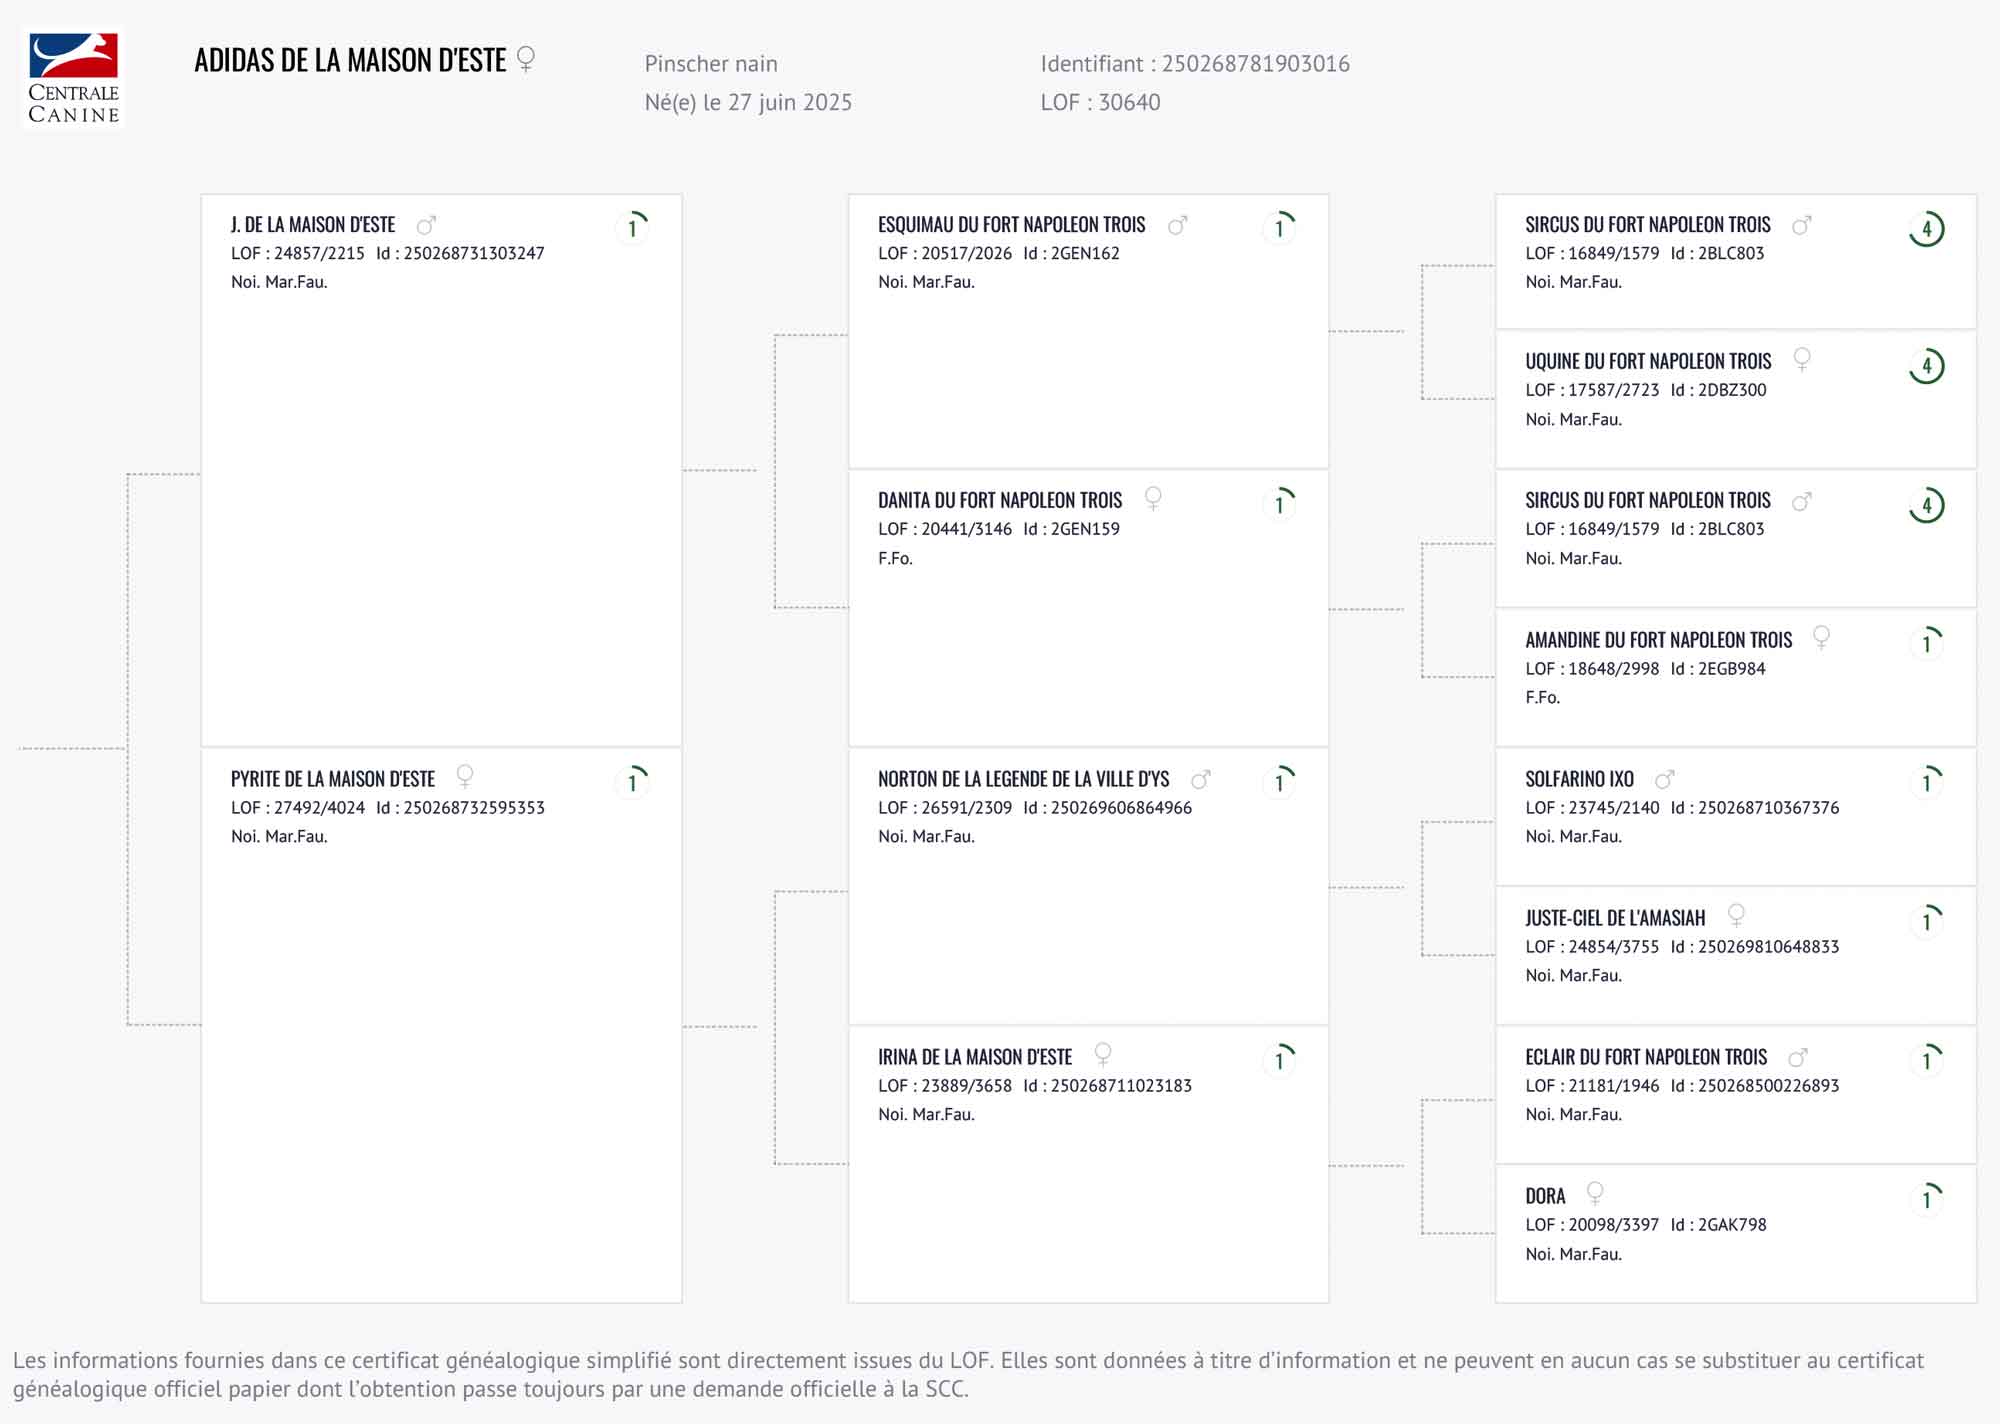Click the Centrale Canine logo
Viewport: 2000px width, 1424px height.
(x=73, y=78)
